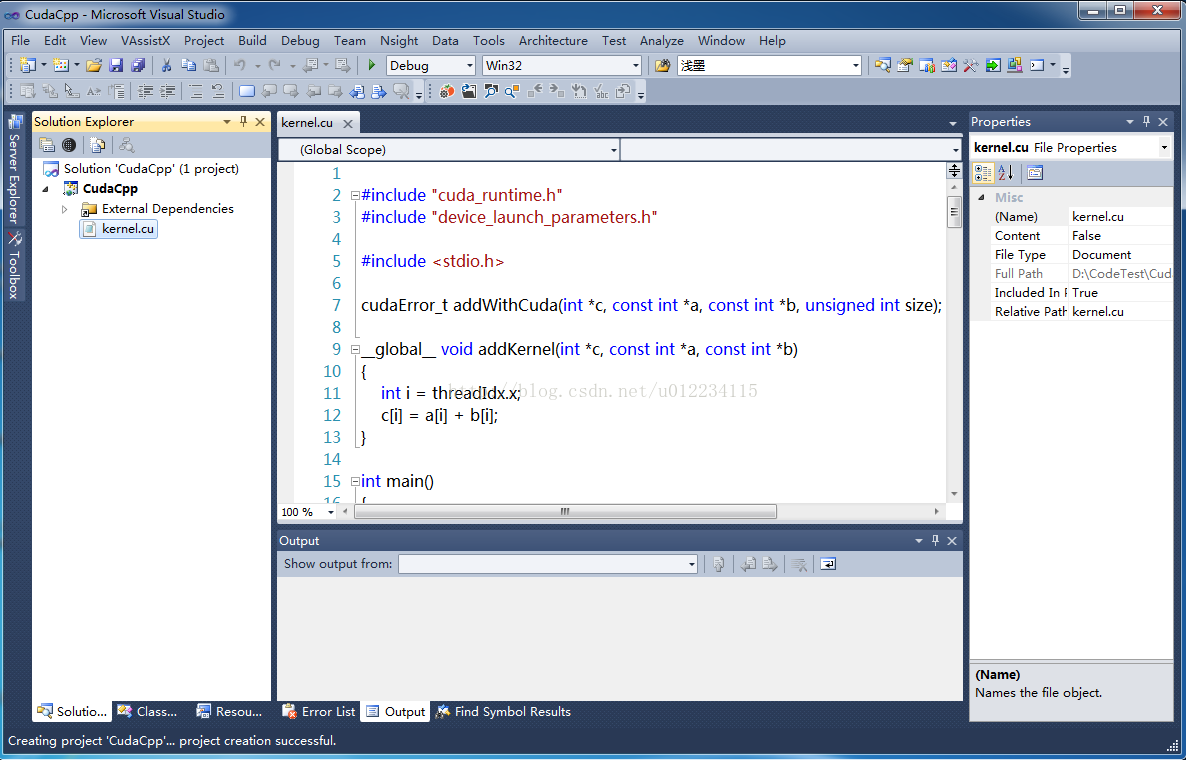Click the New Project toolbar icon
This screenshot has height=760, width=1186.
[27, 66]
